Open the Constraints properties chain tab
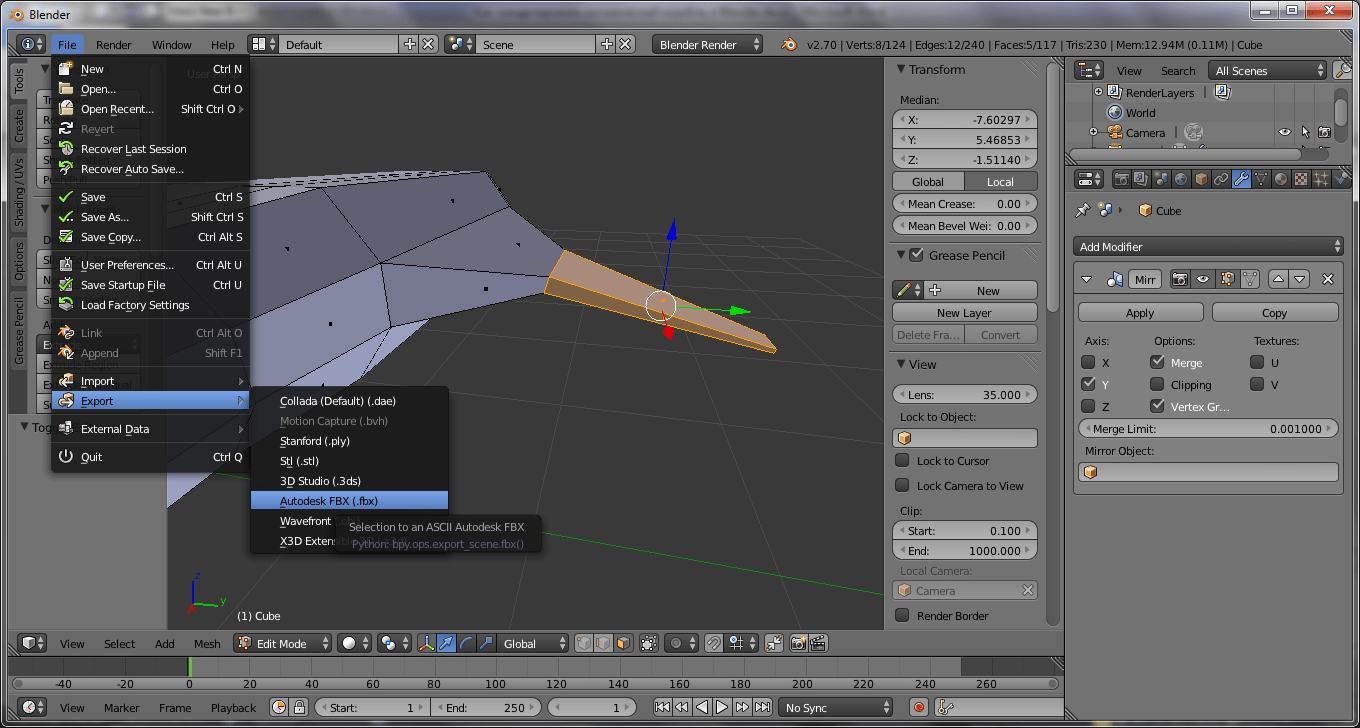Image resolution: width=1360 pixels, height=728 pixels. tap(1221, 179)
